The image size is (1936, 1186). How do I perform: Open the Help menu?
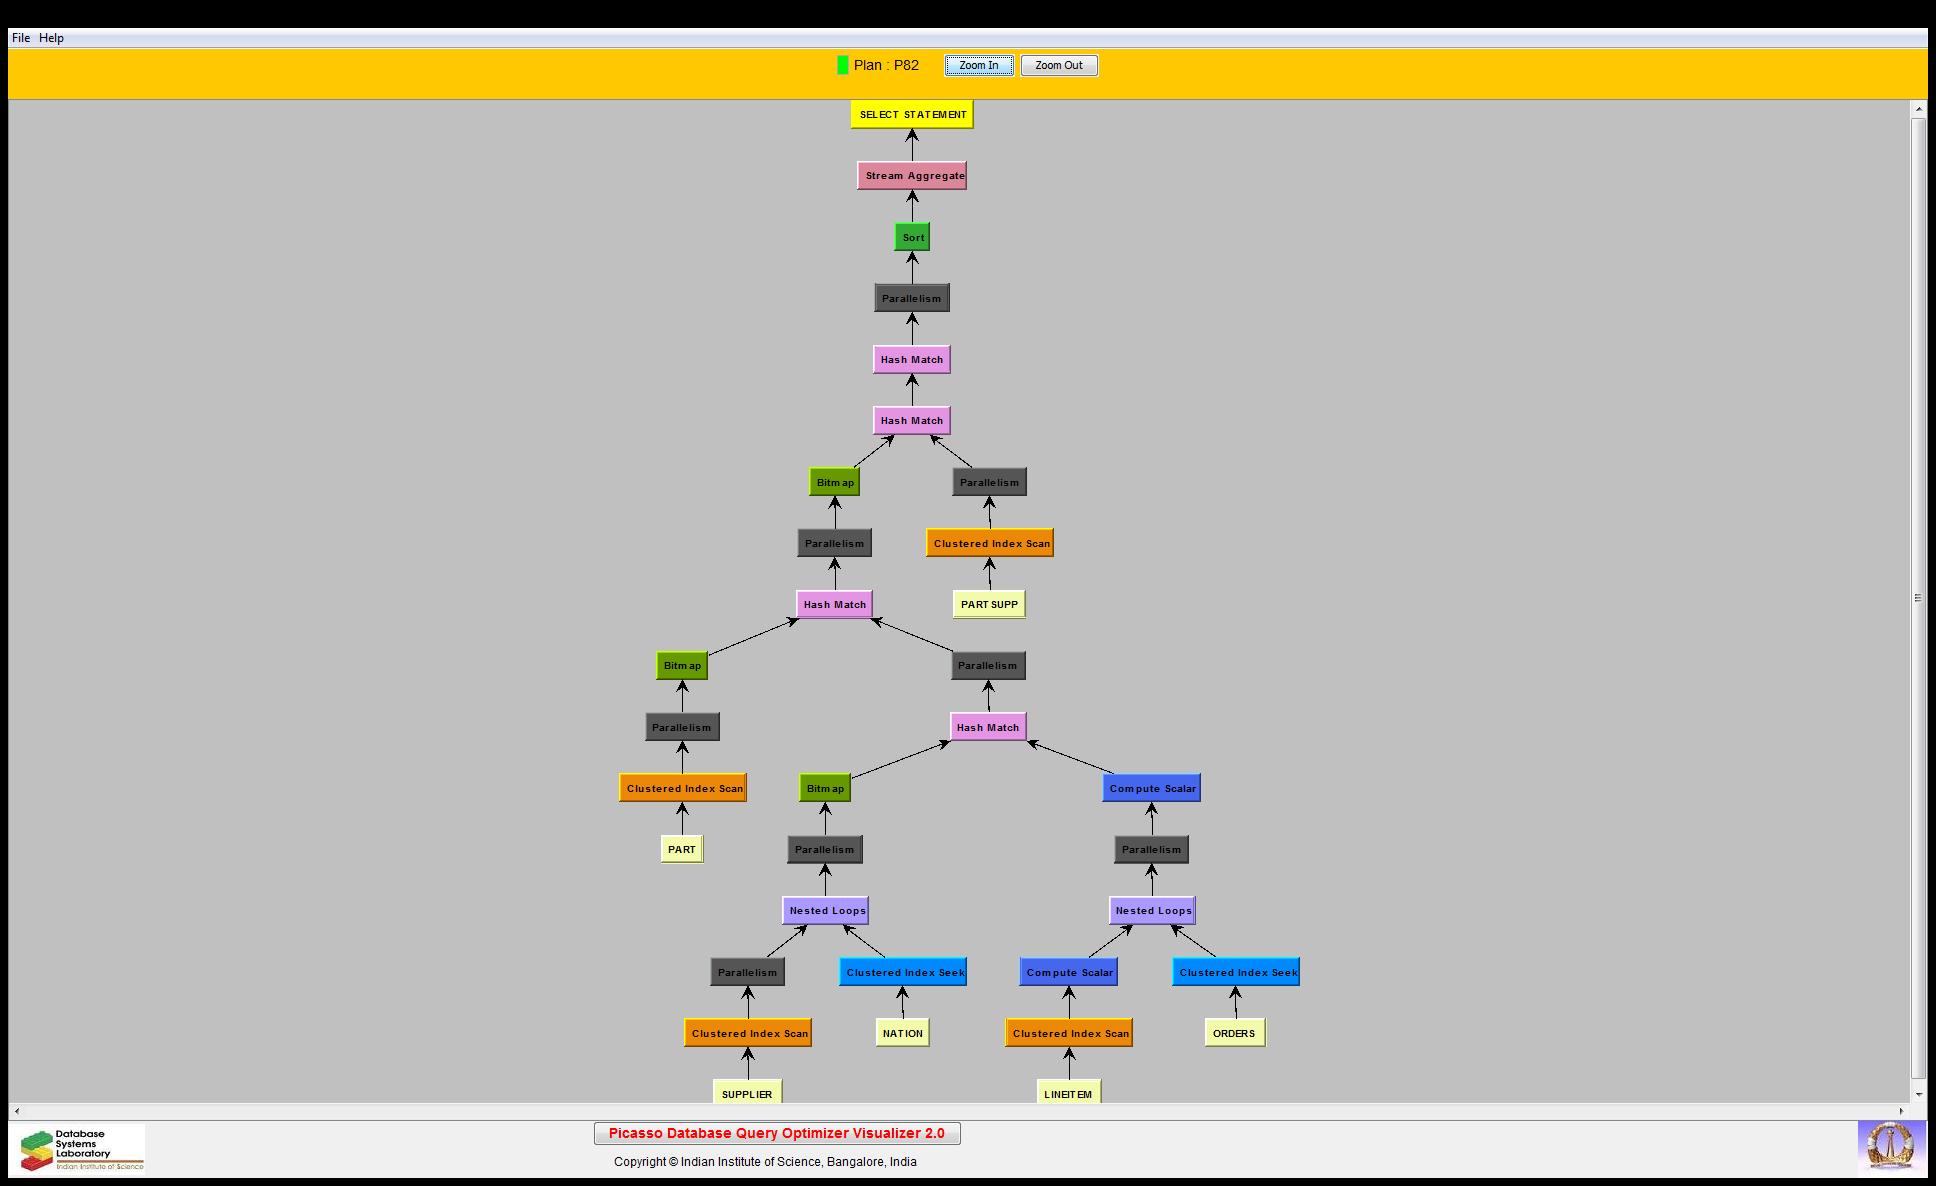tap(52, 38)
